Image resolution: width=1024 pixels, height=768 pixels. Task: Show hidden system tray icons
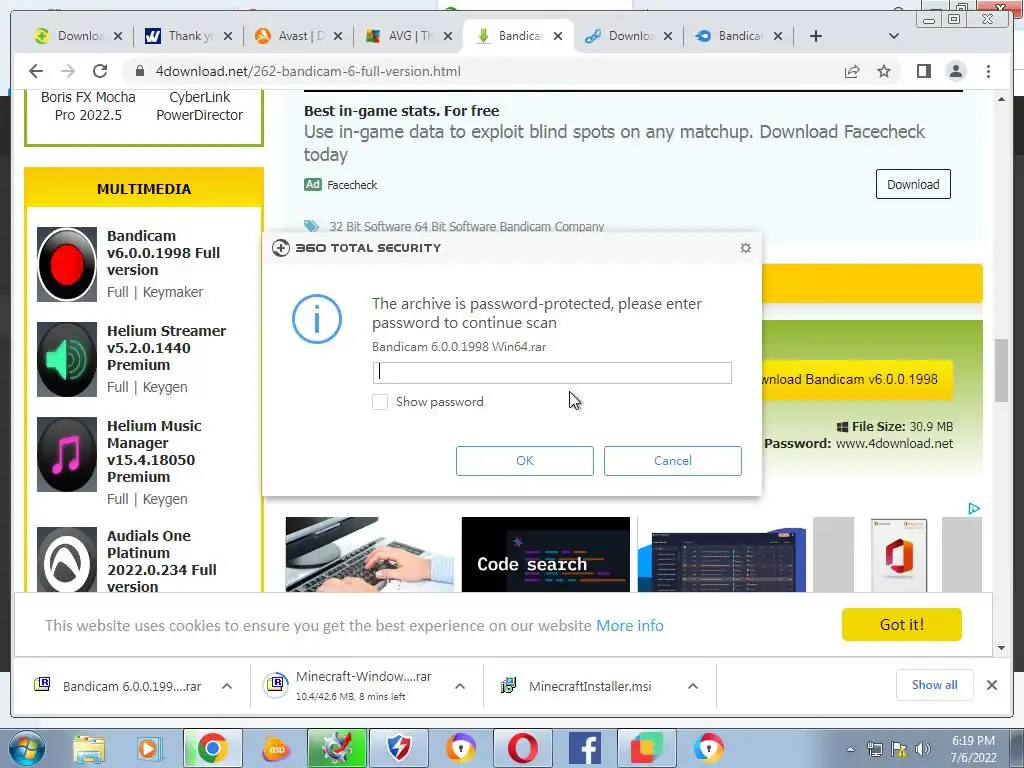click(850, 749)
